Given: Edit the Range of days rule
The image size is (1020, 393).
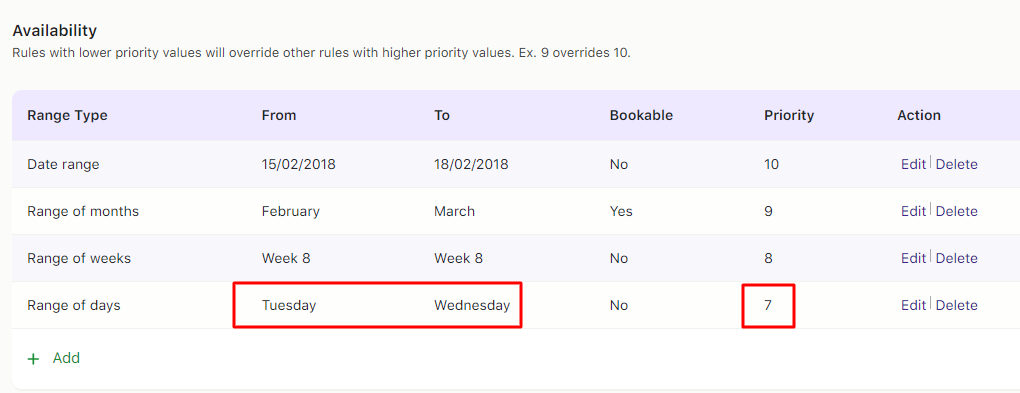Looking at the screenshot, I should 913,305.
